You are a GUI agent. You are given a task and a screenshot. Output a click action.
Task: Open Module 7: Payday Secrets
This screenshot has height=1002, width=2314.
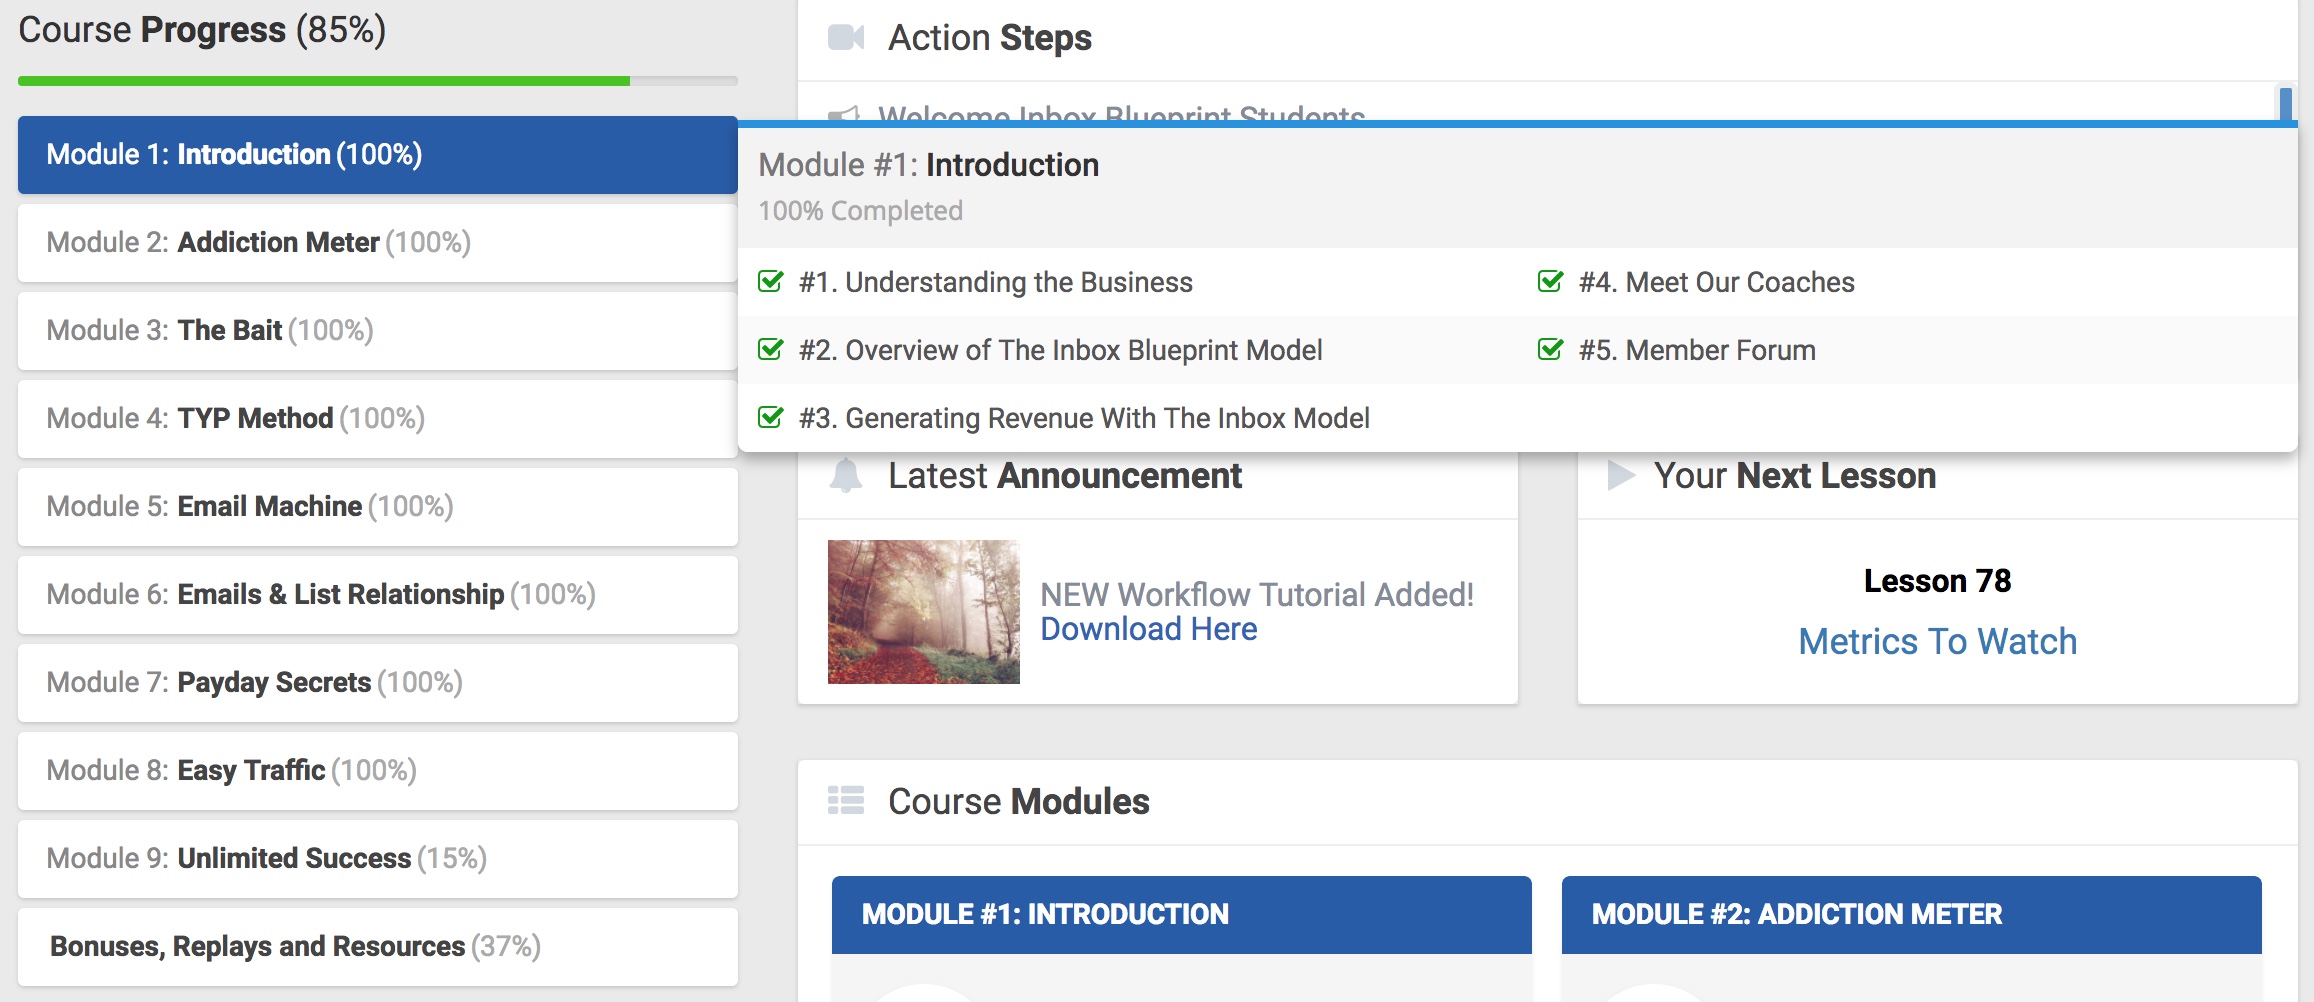(378, 683)
